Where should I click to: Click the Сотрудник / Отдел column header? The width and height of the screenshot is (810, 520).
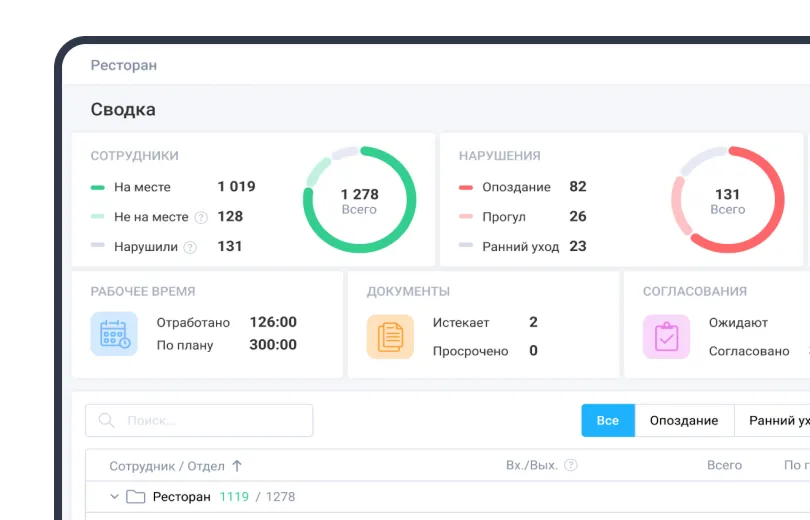[x=167, y=466]
